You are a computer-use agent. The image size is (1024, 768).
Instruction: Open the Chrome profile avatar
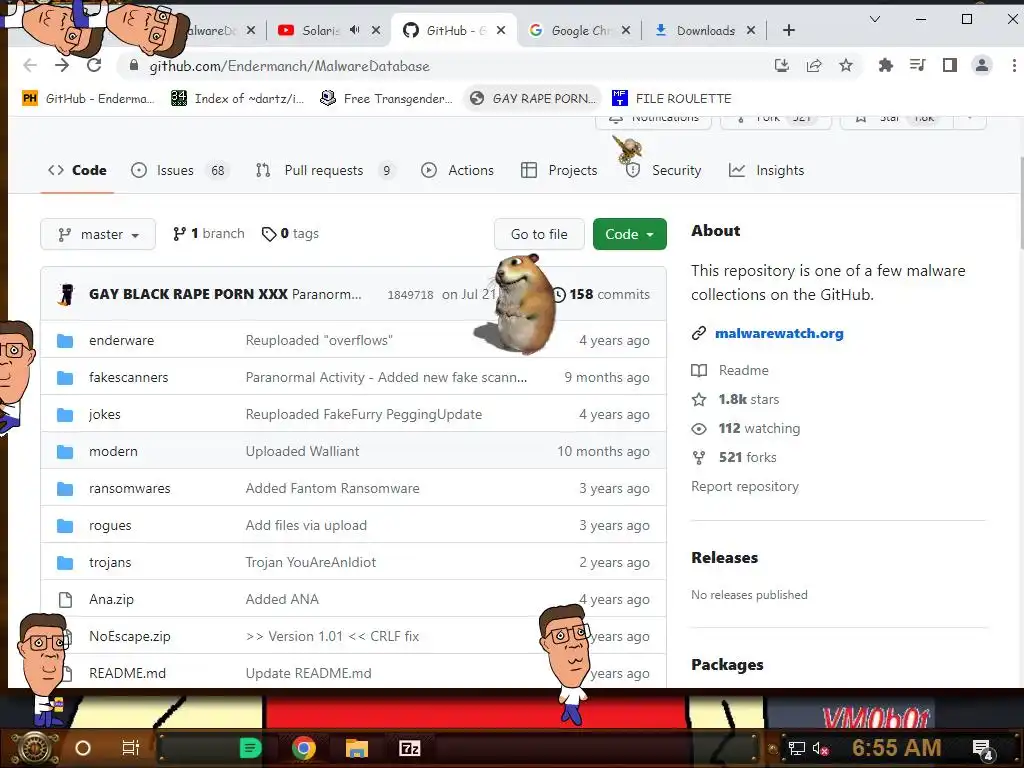[x=982, y=65]
